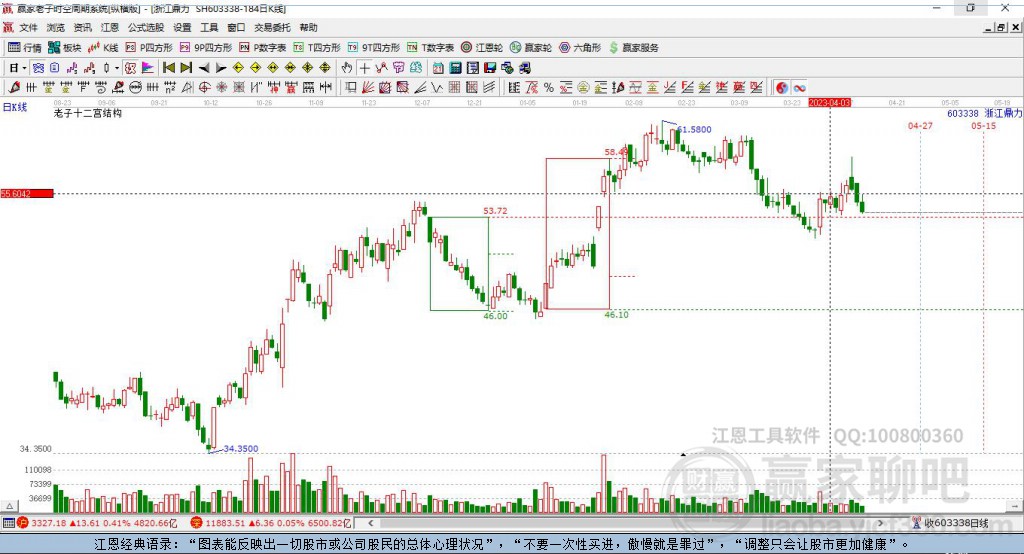Viewport: 1024px width, 554px height.
Task: Click the 55.6042 red price tag
Action: [x=27, y=193]
